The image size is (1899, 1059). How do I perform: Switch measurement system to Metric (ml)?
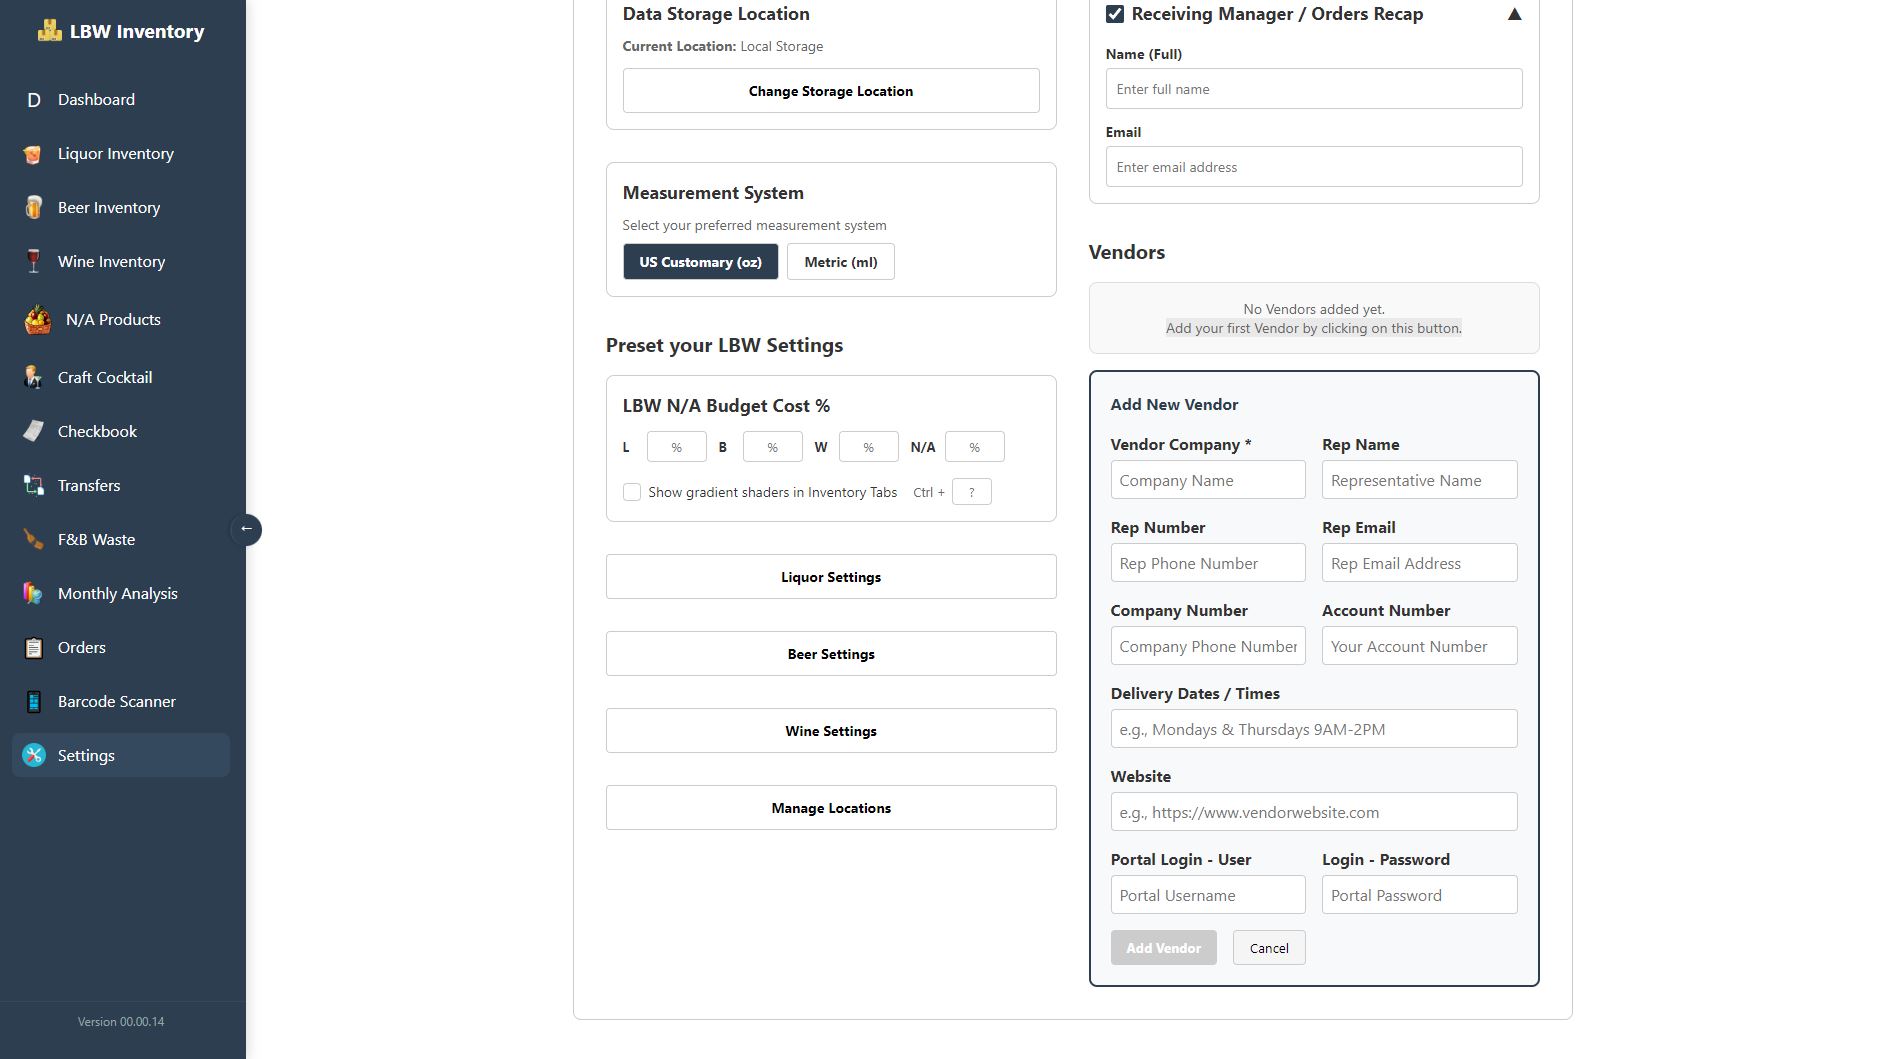pos(840,262)
